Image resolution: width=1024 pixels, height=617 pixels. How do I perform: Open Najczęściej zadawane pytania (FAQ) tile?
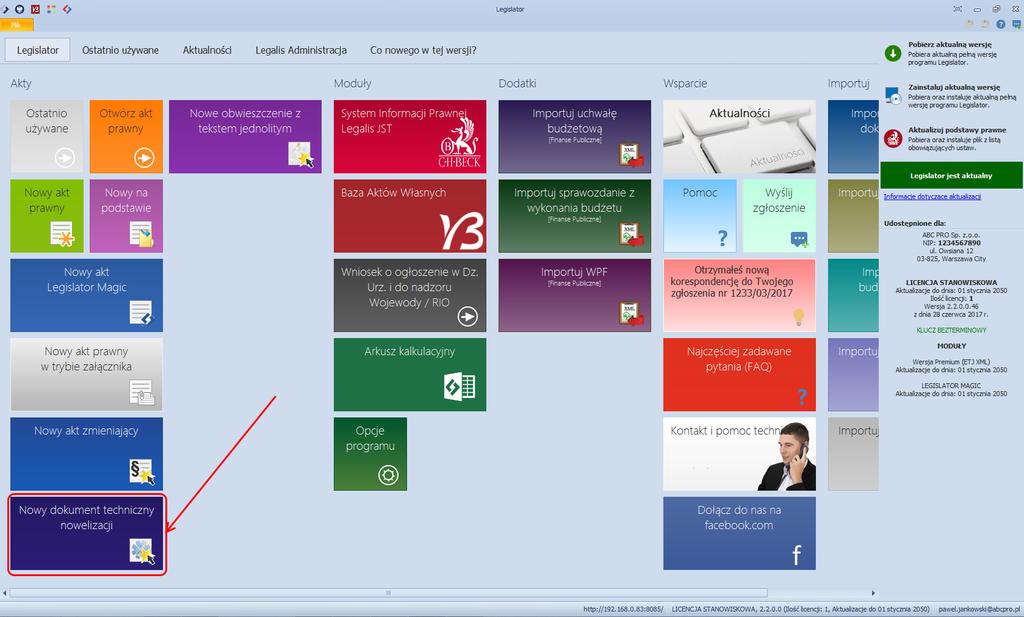[x=739, y=375]
